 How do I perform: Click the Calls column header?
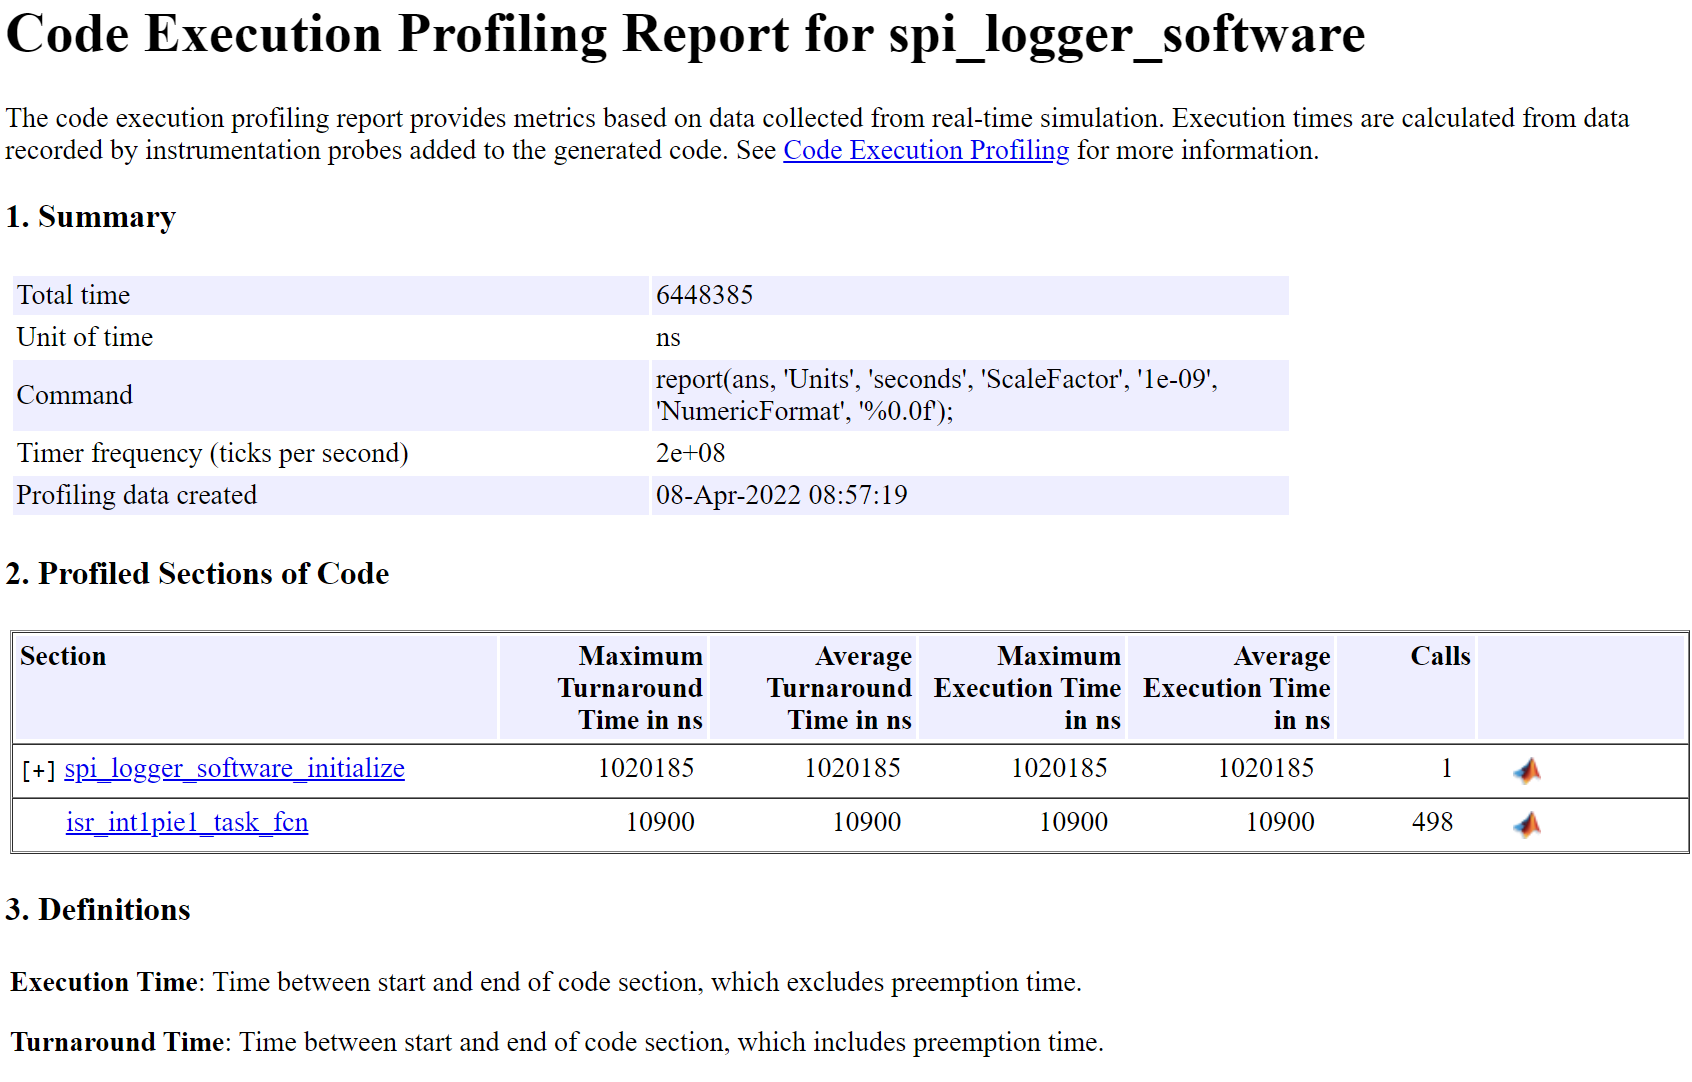click(x=1439, y=656)
